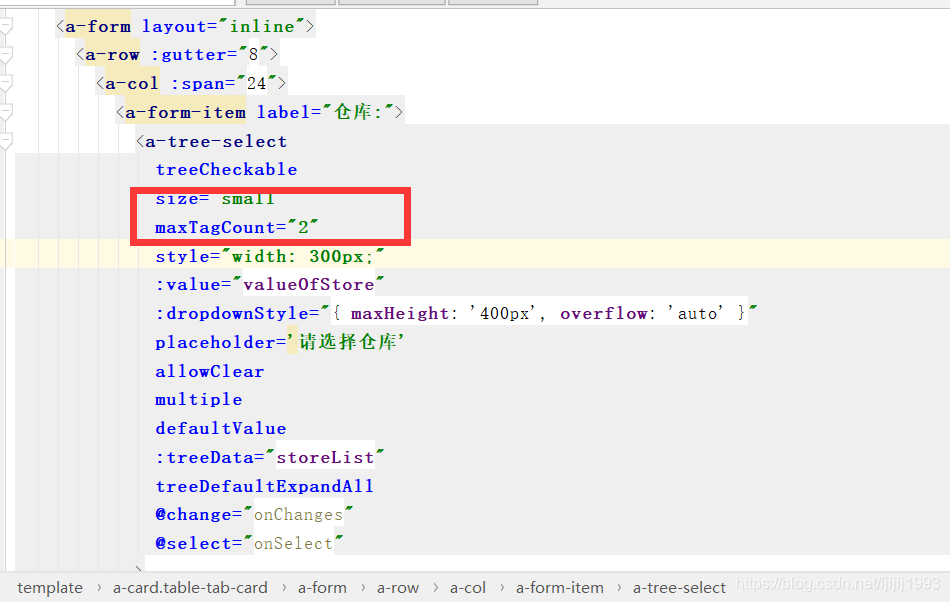Collapse the a-form block using its gutter arrow
950x602 pixels.
[6, 25]
